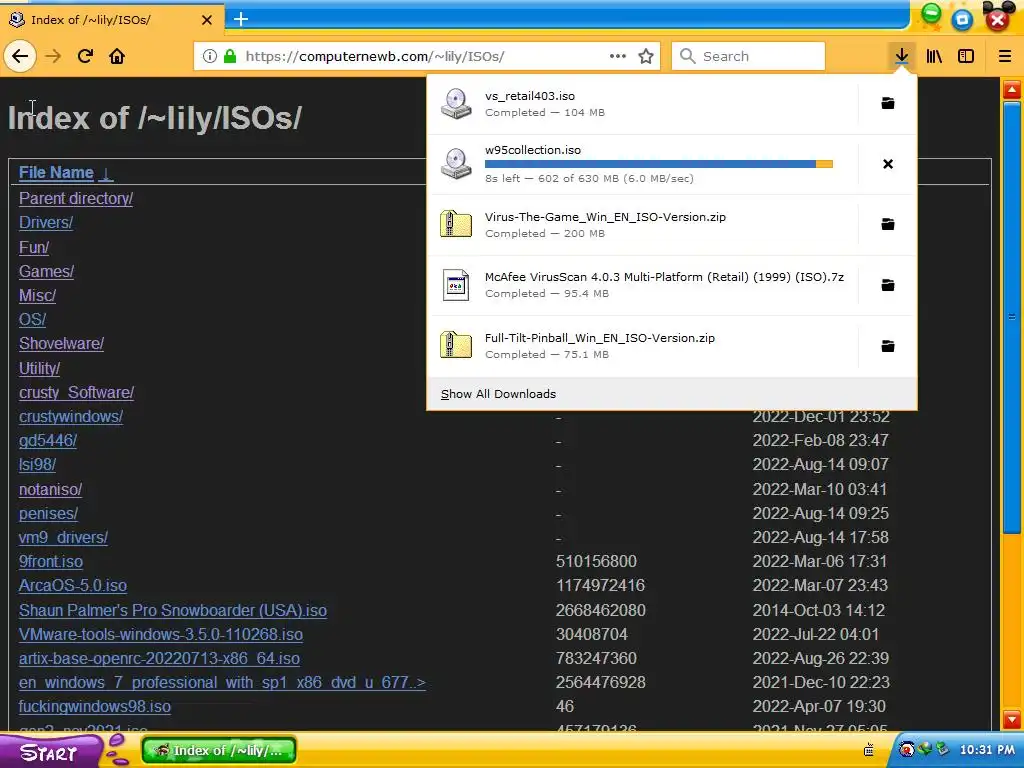This screenshot has width=1024, height=768.
Task: Open the OS/ folder link
Action: [33, 320]
